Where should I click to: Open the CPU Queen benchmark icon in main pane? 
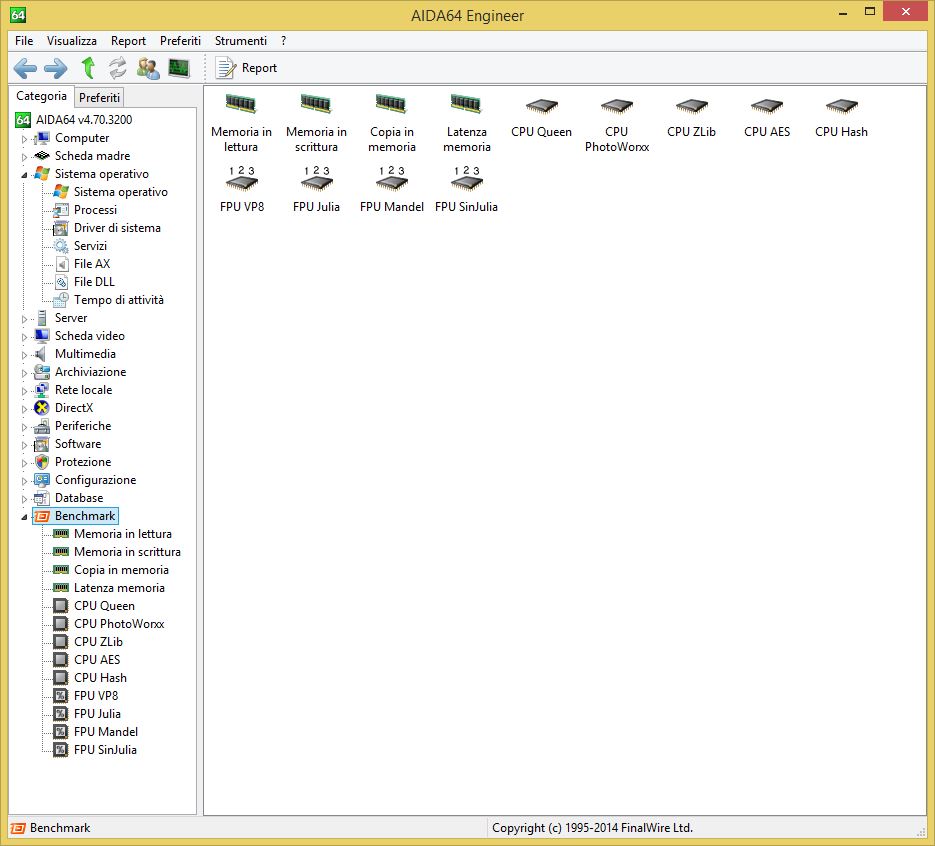point(541,107)
